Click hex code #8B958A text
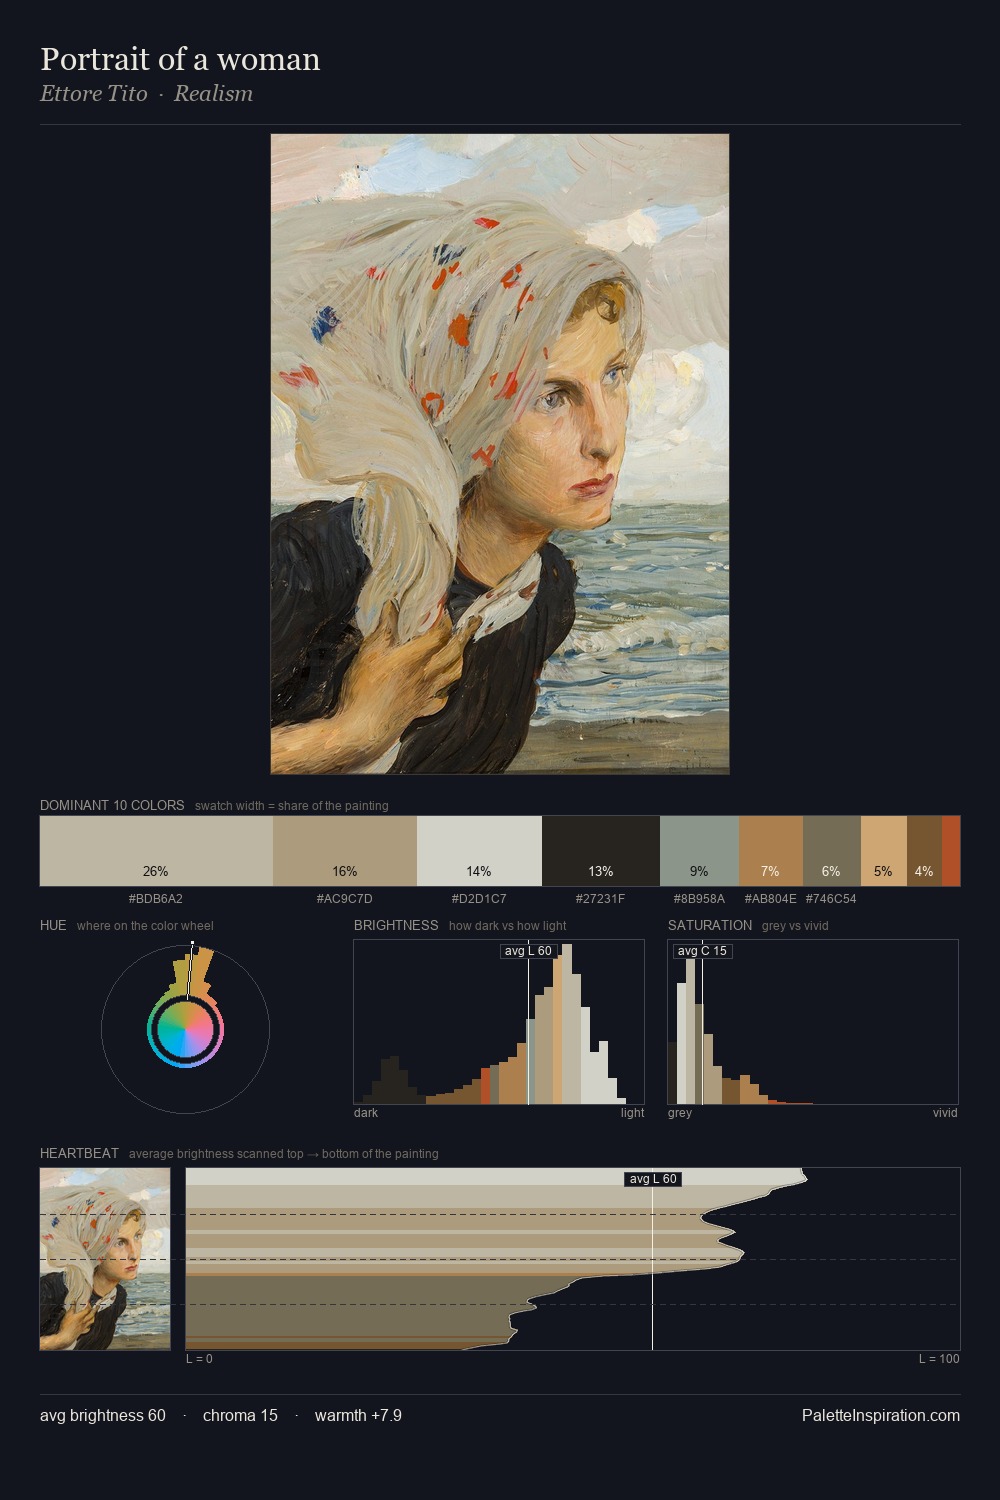This screenshot has width=1000, height=1500. click(699, 899)
